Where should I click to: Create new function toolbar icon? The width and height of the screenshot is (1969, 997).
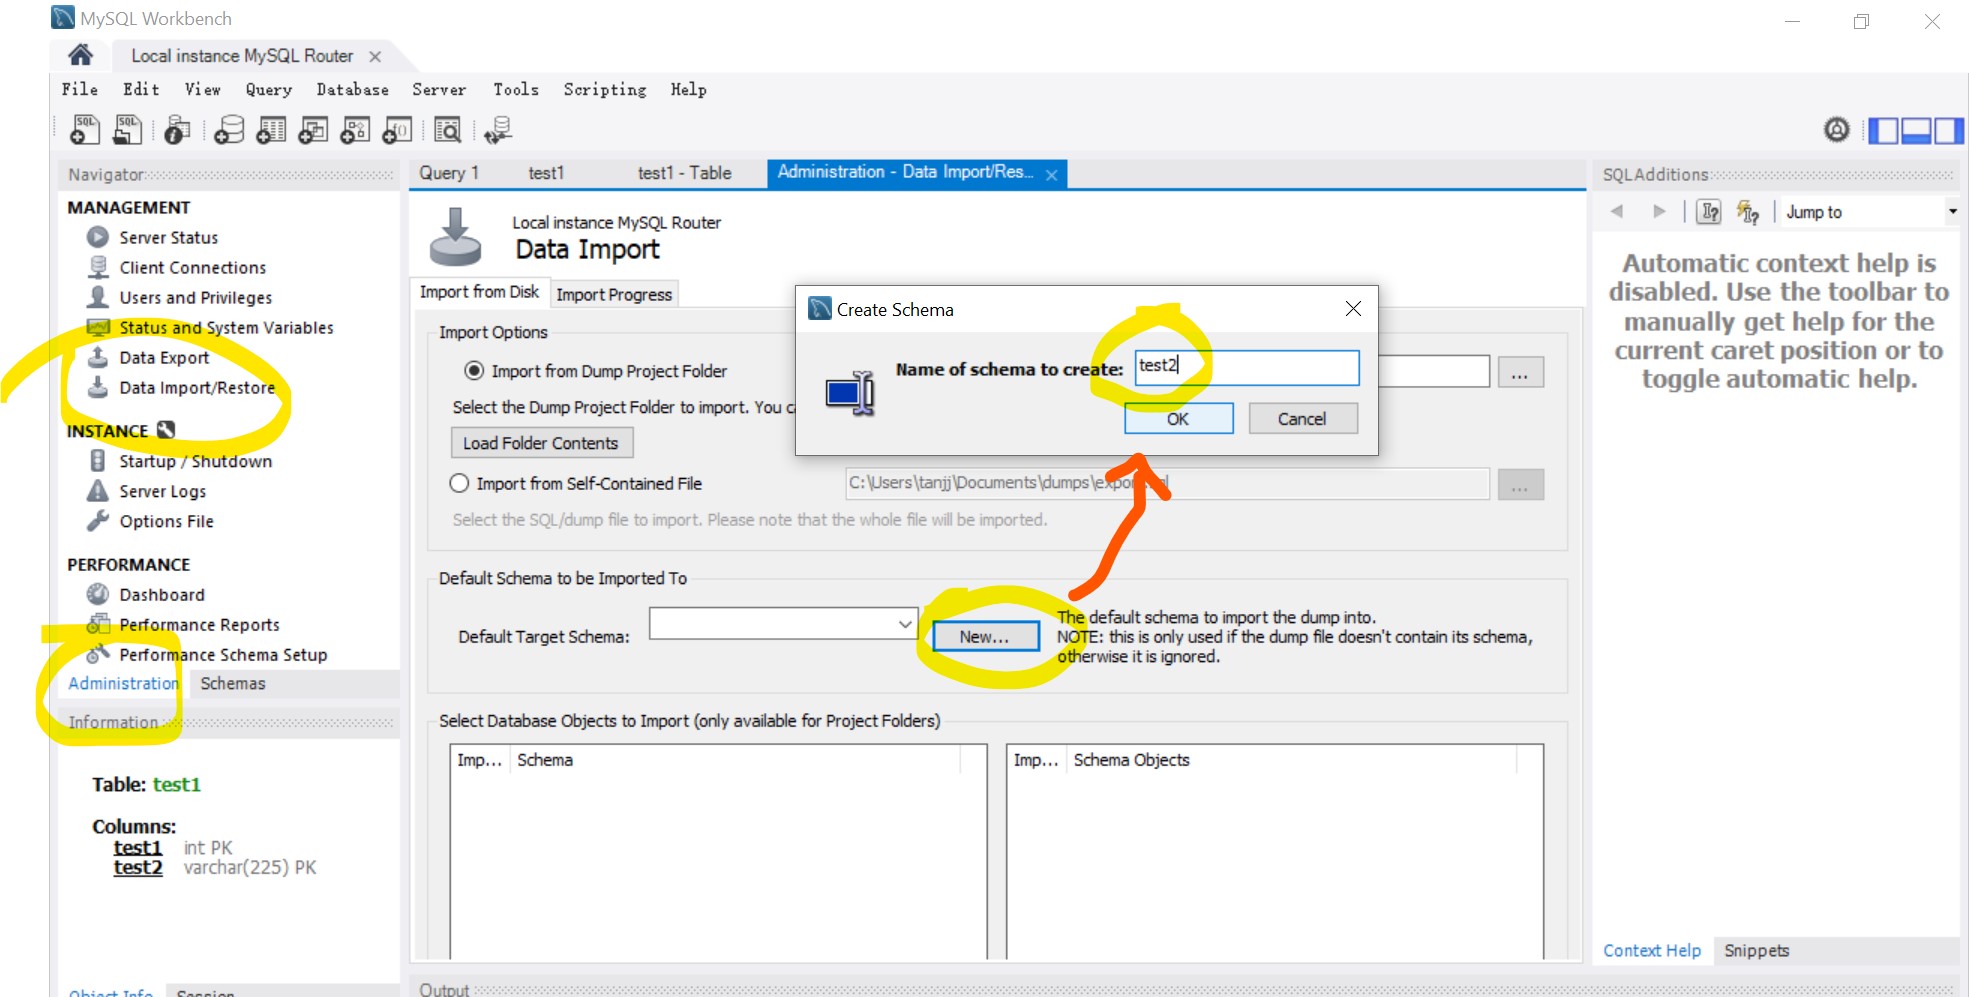pos(397,130)
